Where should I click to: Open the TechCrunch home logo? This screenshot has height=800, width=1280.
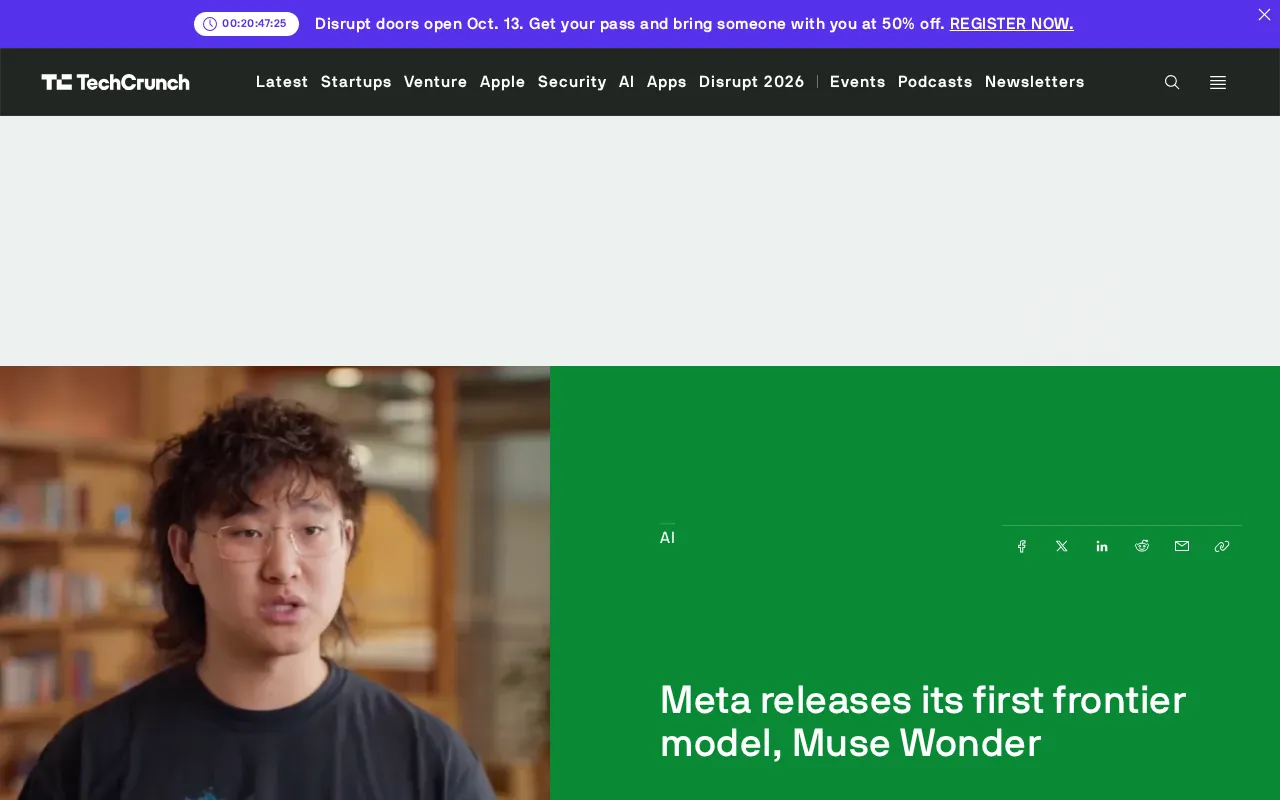115,82
